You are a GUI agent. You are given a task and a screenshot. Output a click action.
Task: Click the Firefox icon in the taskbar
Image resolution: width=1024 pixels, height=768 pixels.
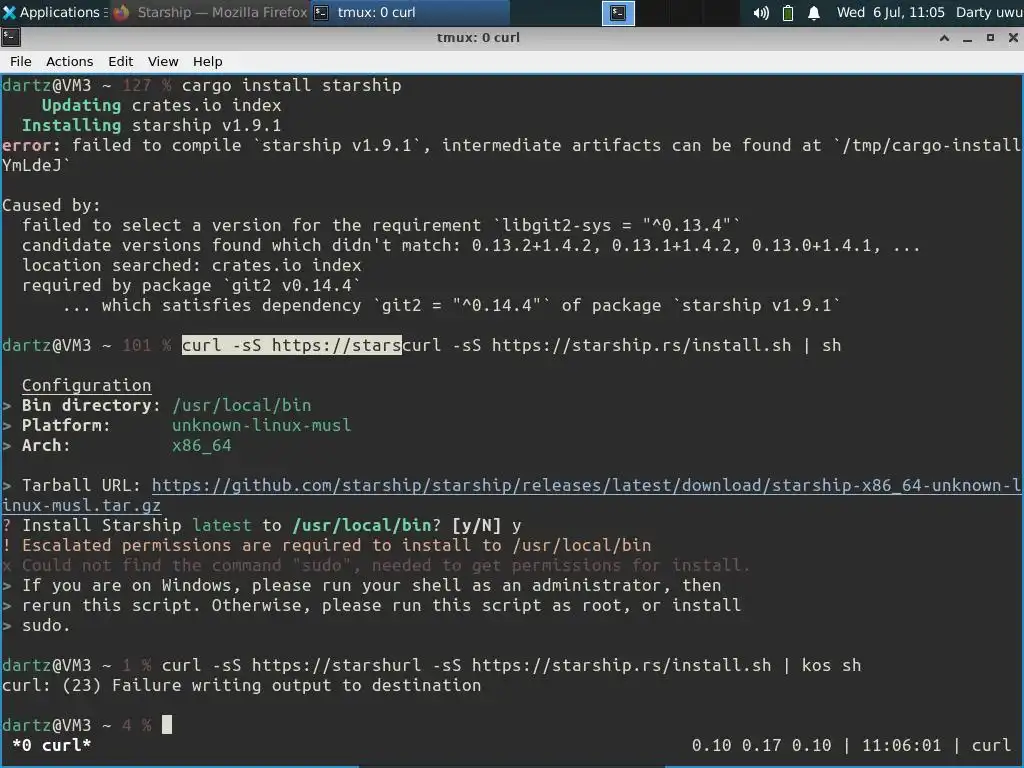pos(121,12)
